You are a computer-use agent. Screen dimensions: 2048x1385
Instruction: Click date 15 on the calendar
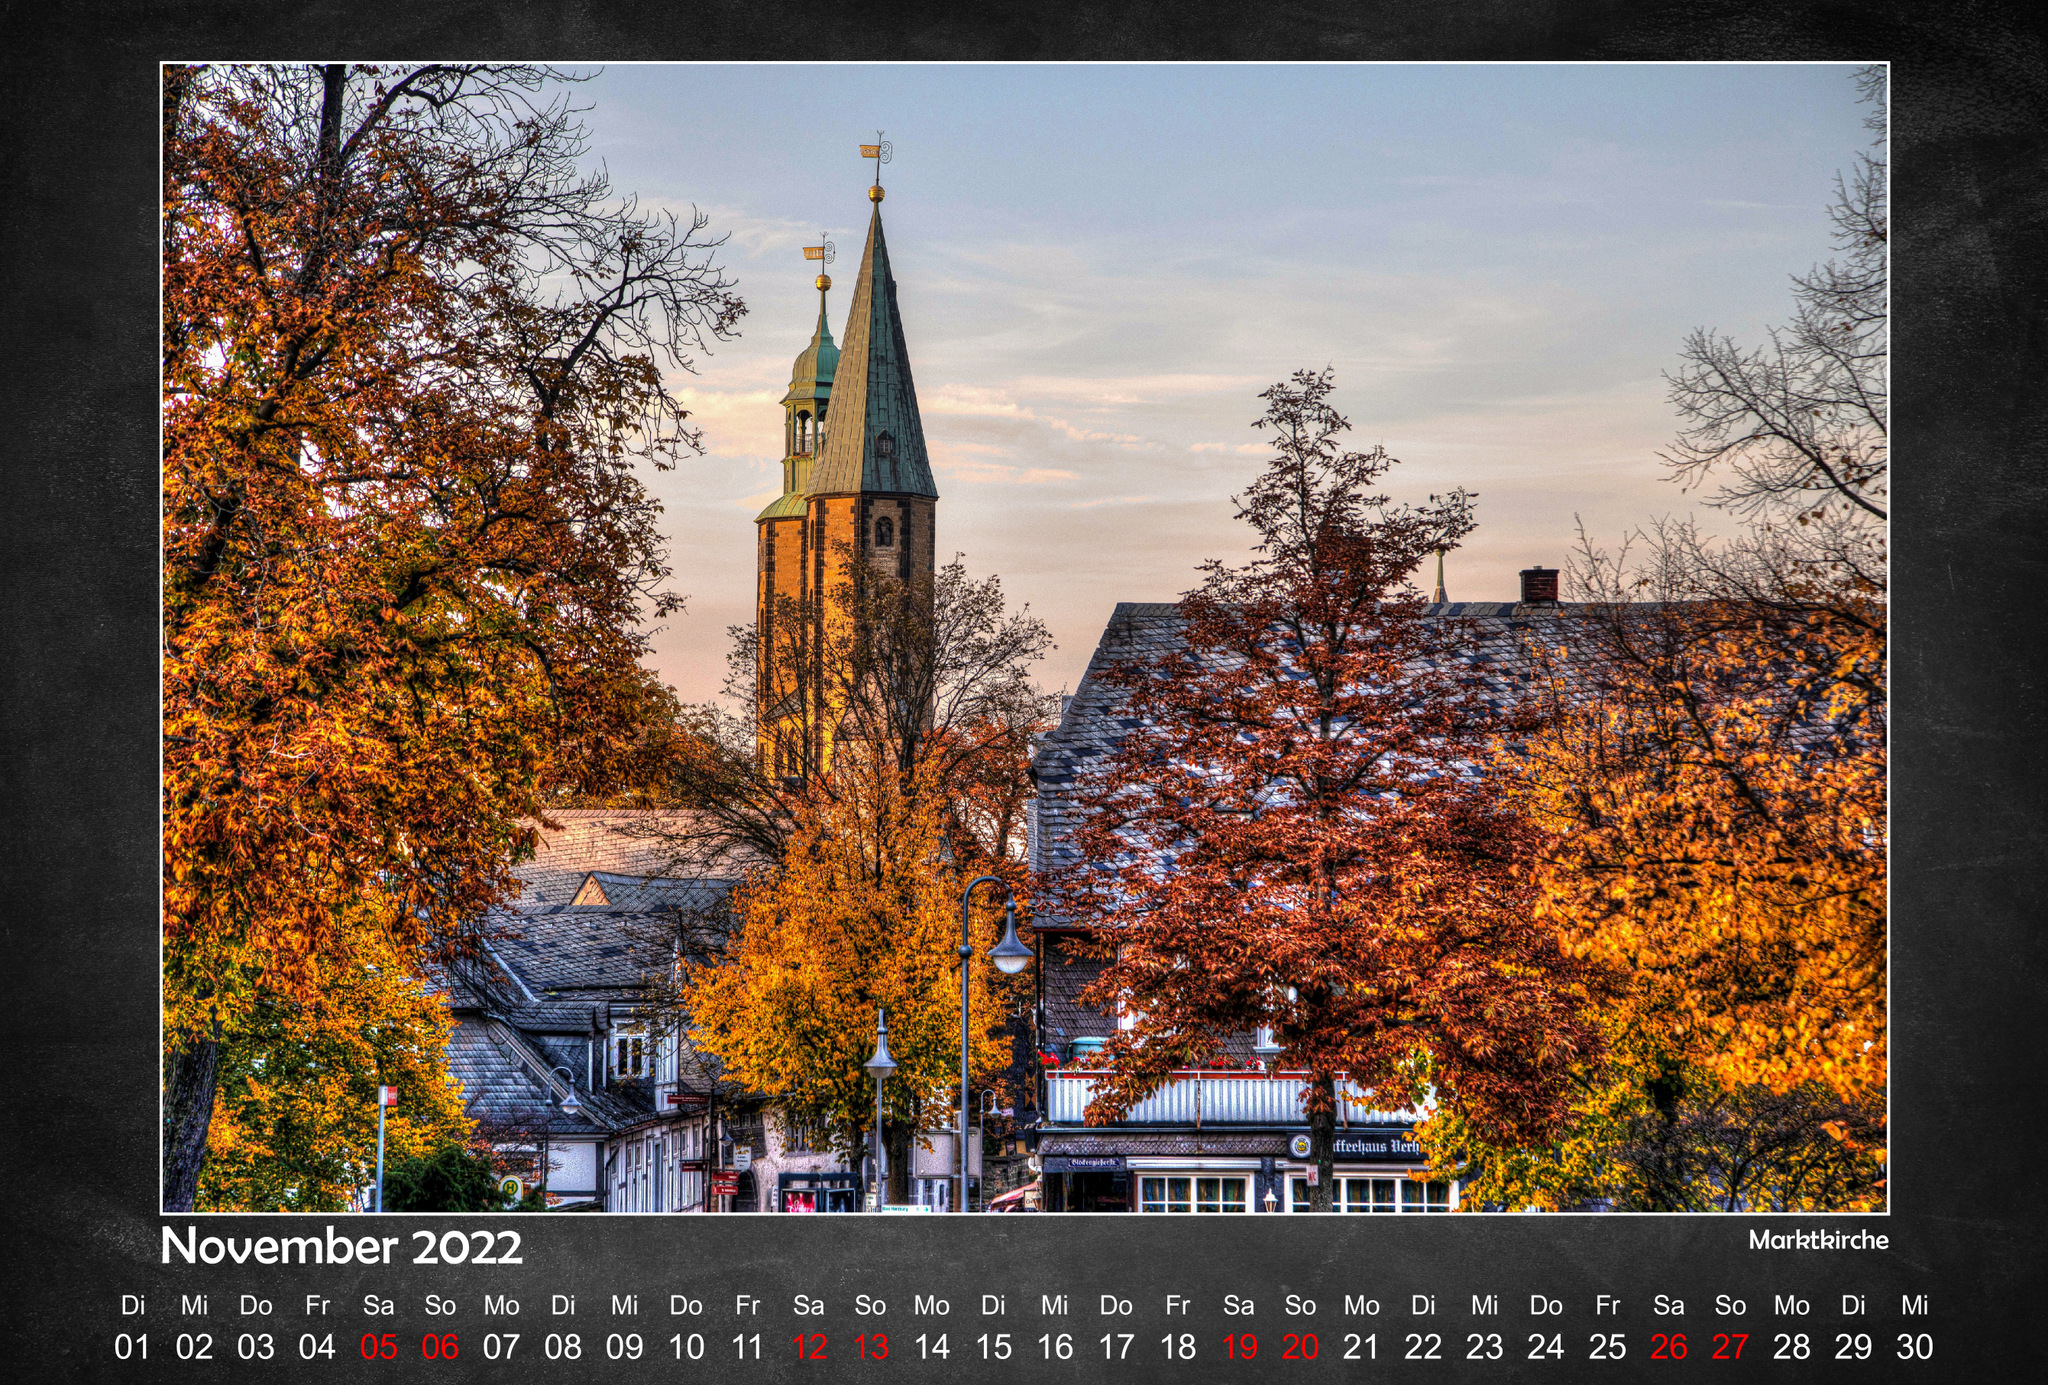(993, 1347)
